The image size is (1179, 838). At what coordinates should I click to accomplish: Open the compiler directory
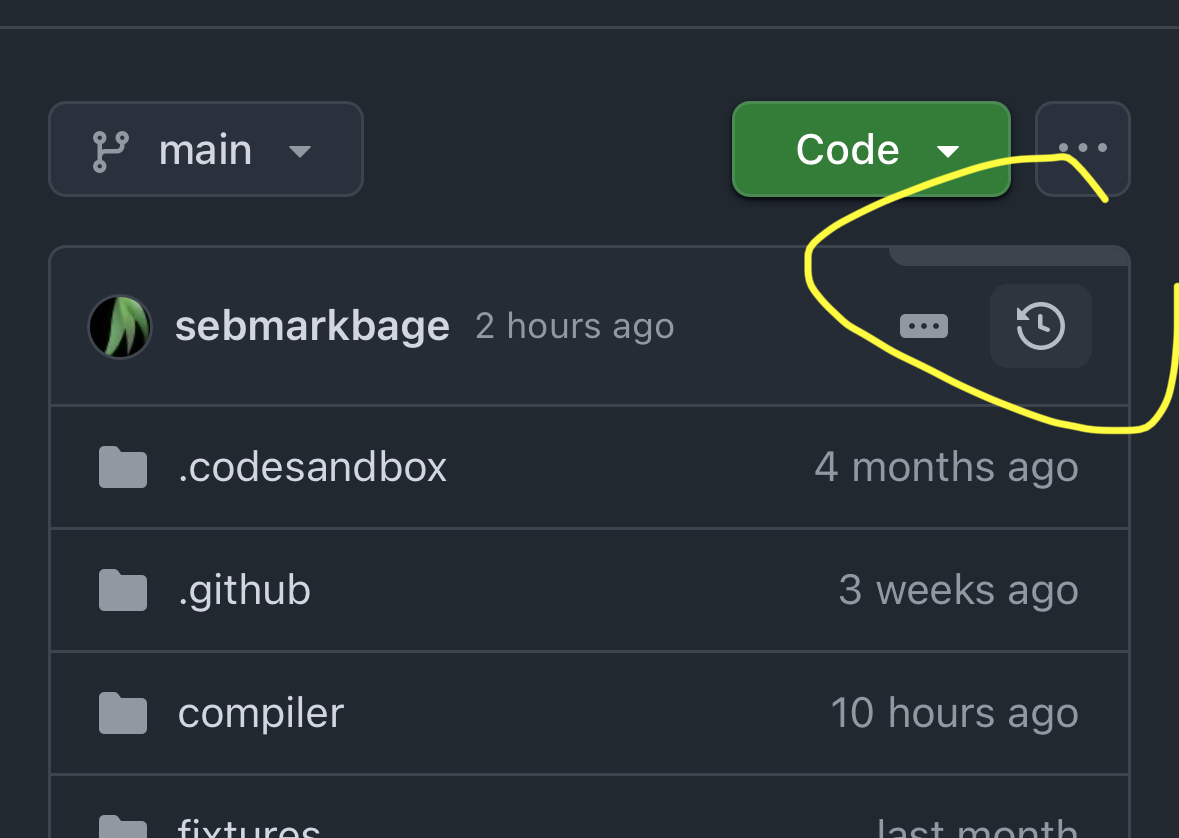[x=261, y=713]
